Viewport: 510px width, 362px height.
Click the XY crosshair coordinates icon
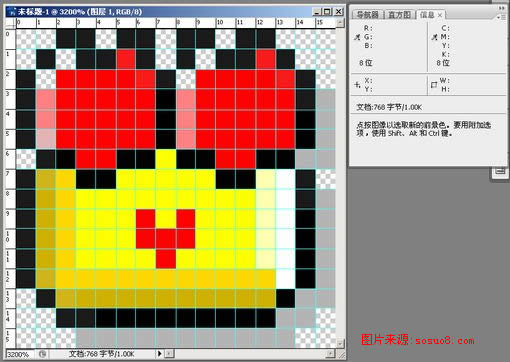click(357, 85)
